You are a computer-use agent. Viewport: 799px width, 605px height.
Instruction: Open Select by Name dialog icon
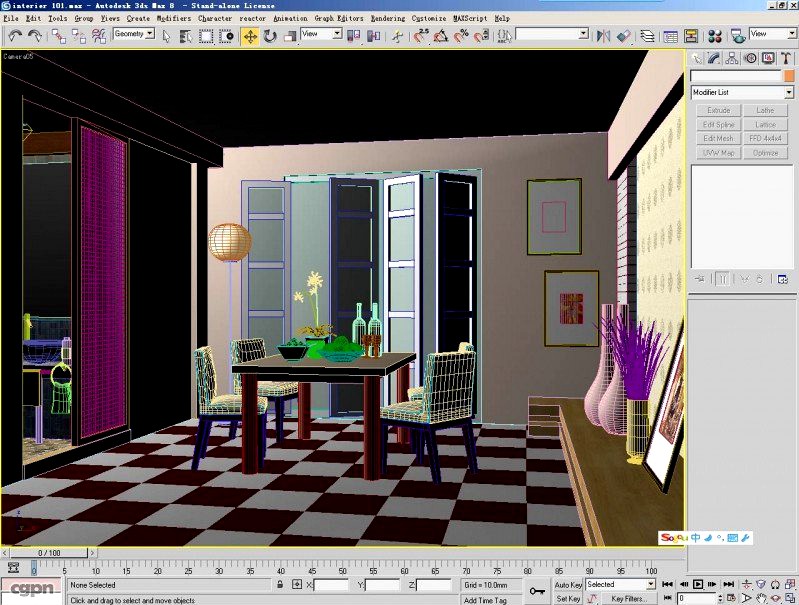click(x=186, y=36)
